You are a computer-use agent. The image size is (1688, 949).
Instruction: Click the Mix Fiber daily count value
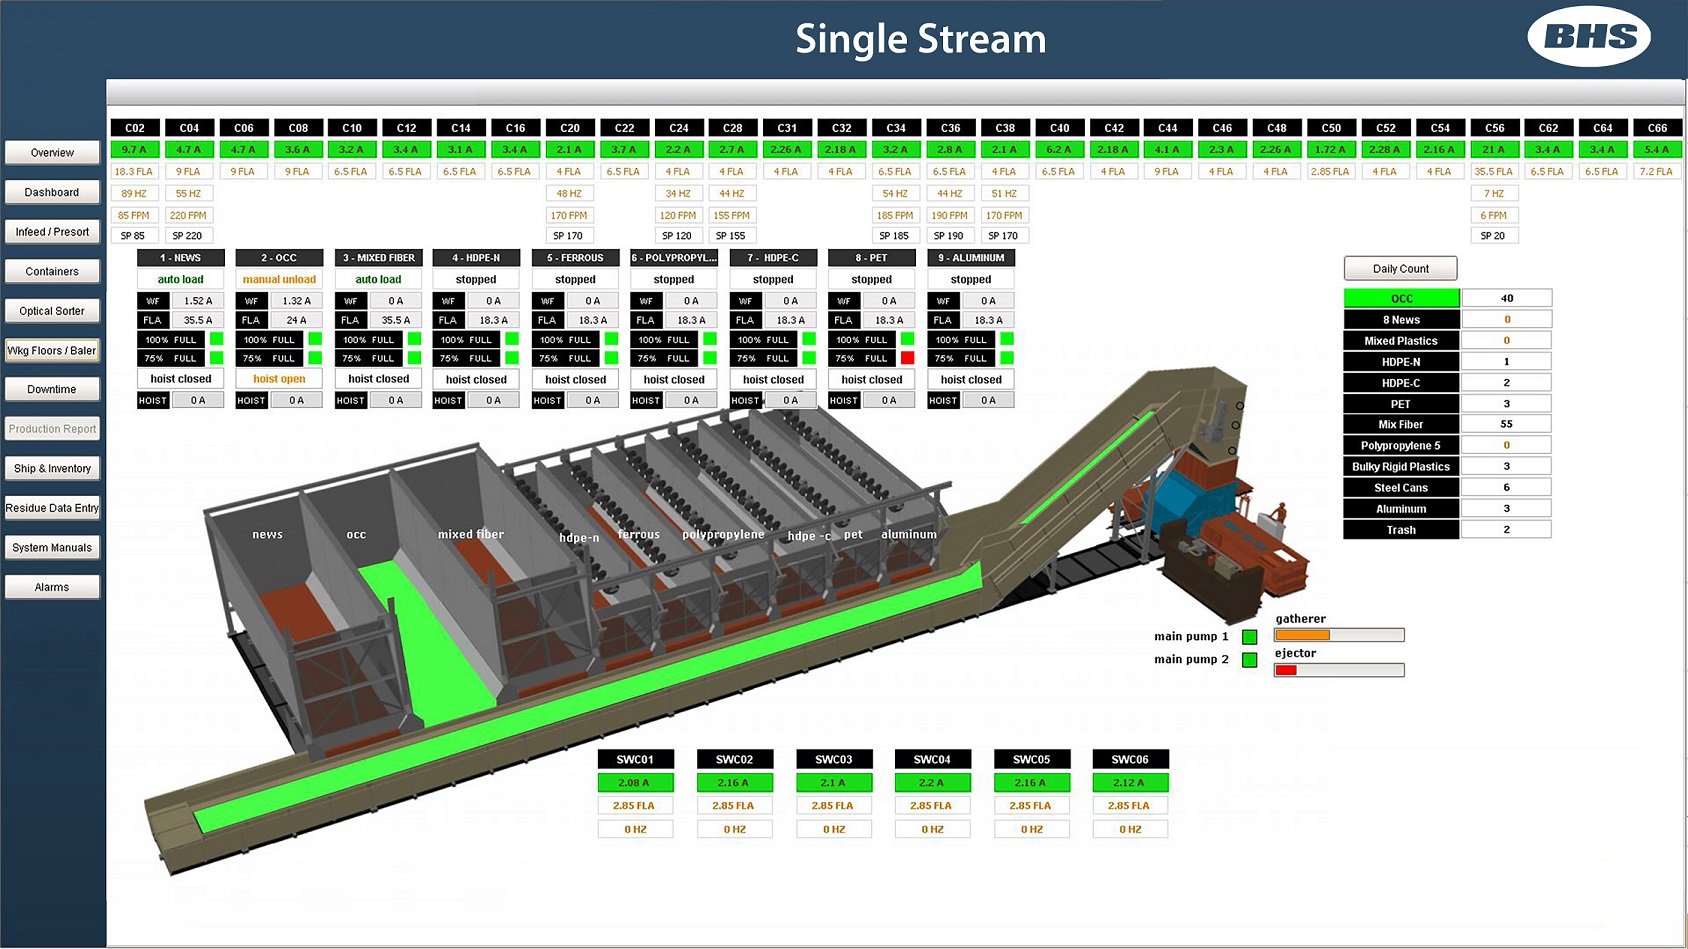[x=1506, y=424]
